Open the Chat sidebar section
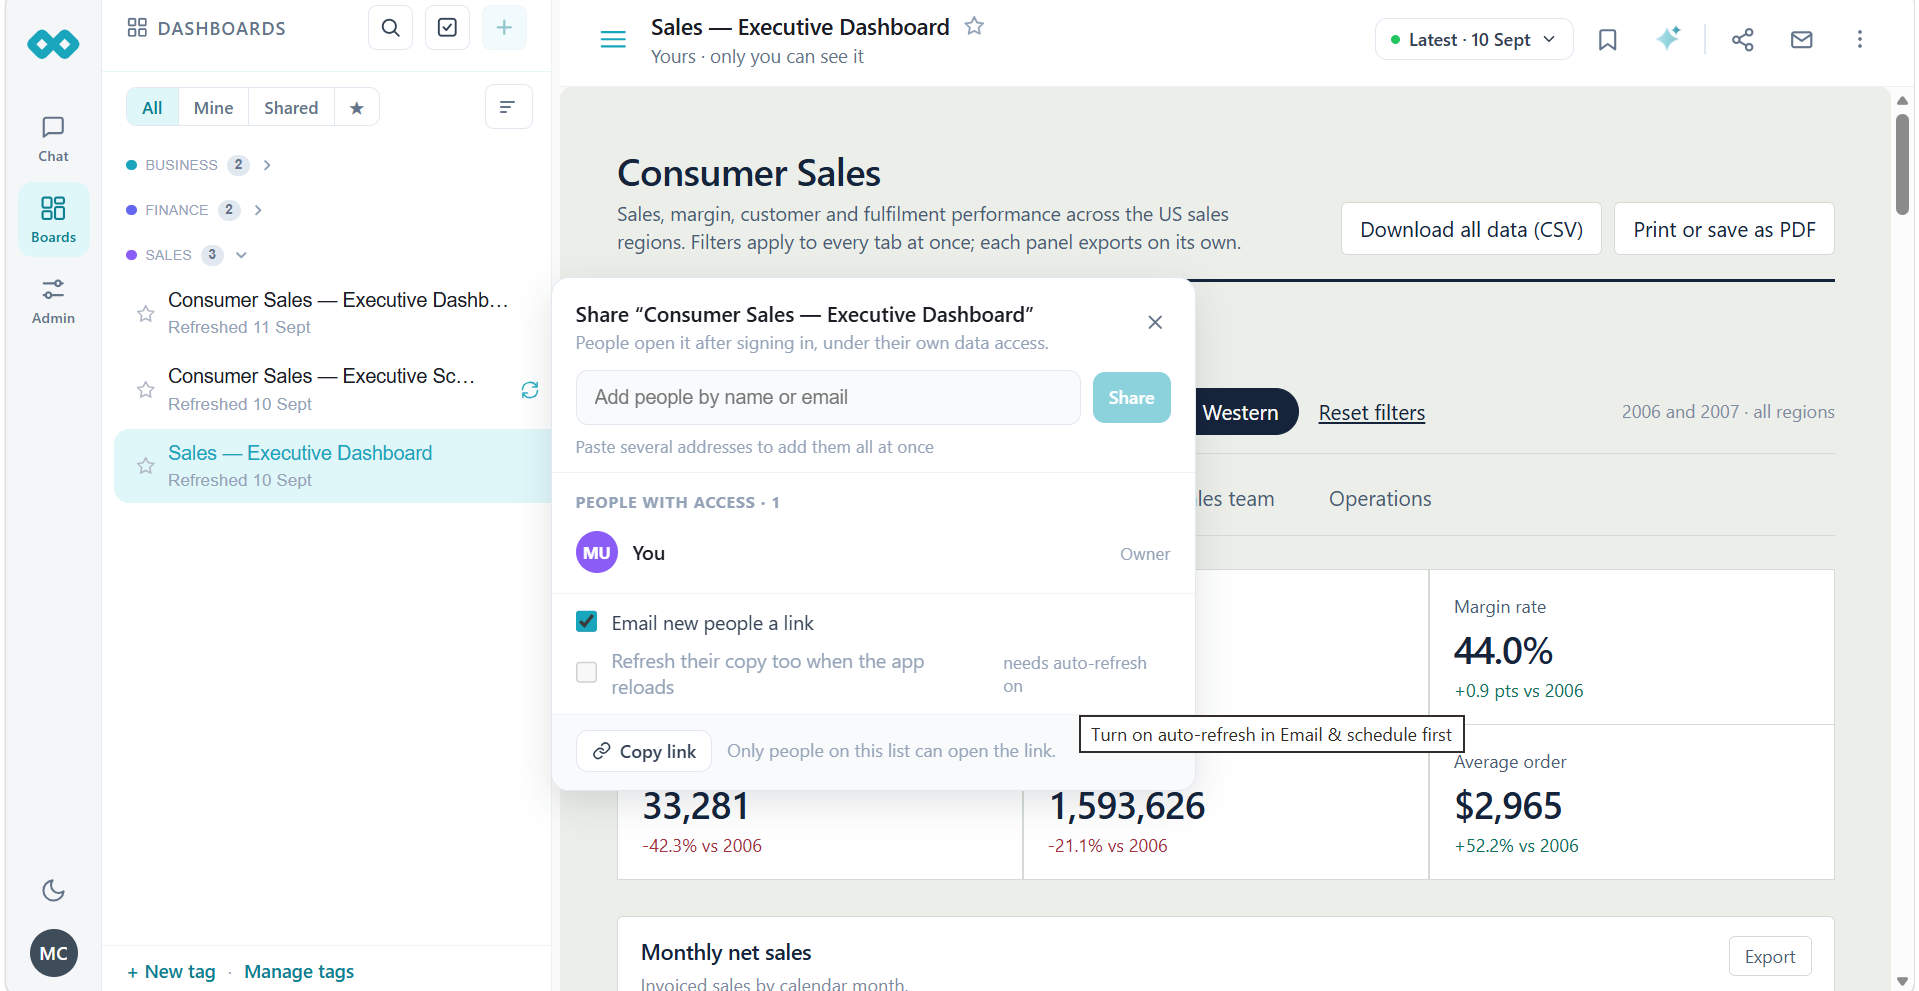Screen dimensions: 1919x991 [x=53, y=139]
